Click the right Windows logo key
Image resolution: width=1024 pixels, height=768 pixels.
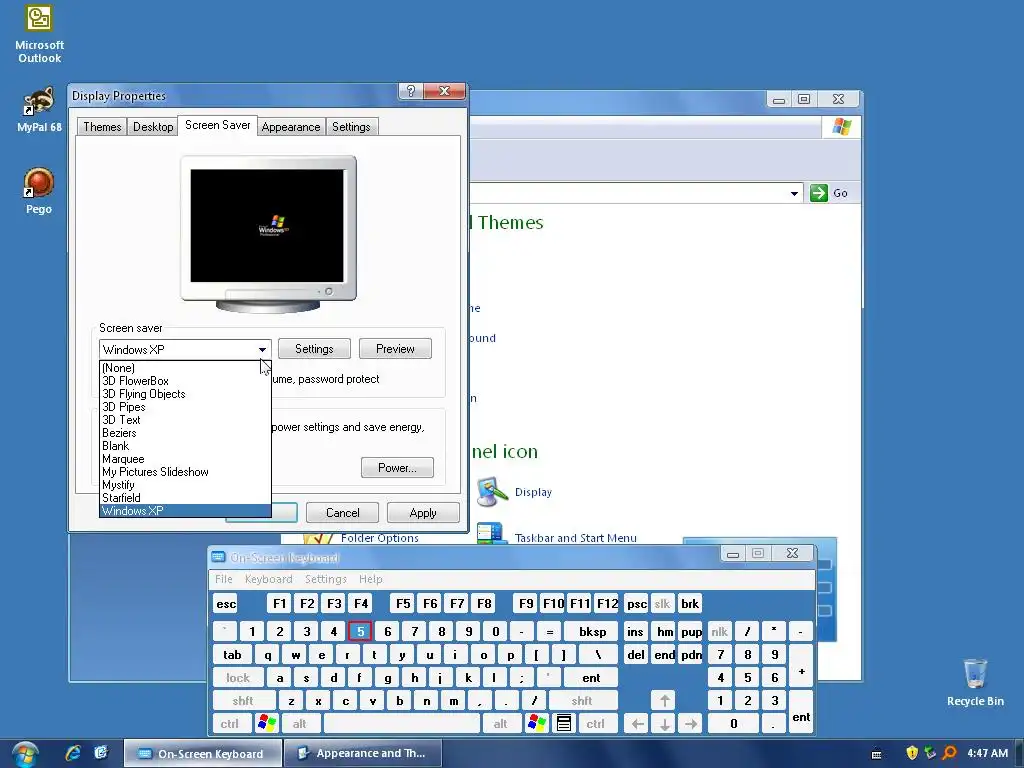pyautogui.click(x=536, y=723)
